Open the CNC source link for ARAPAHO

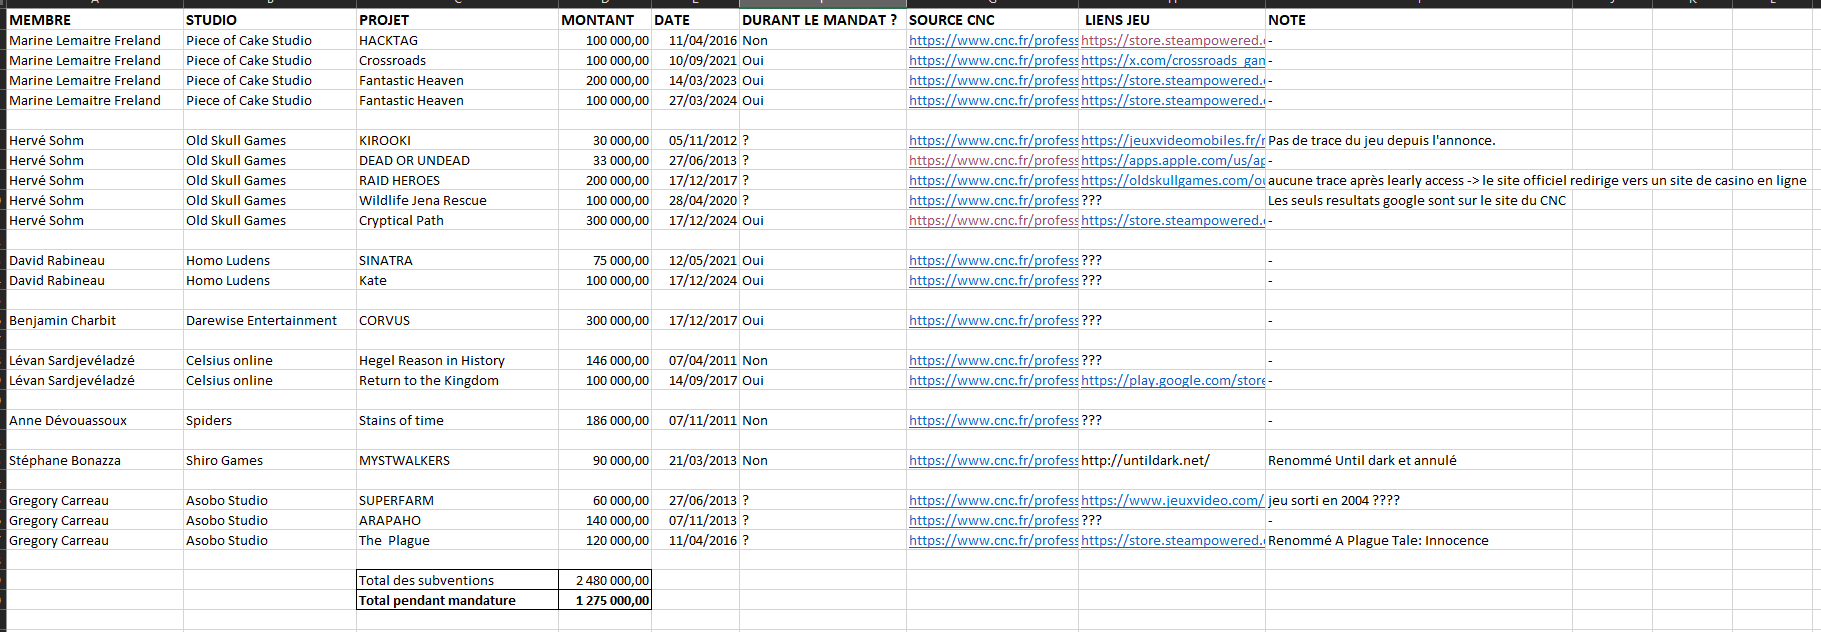[993, 520]
